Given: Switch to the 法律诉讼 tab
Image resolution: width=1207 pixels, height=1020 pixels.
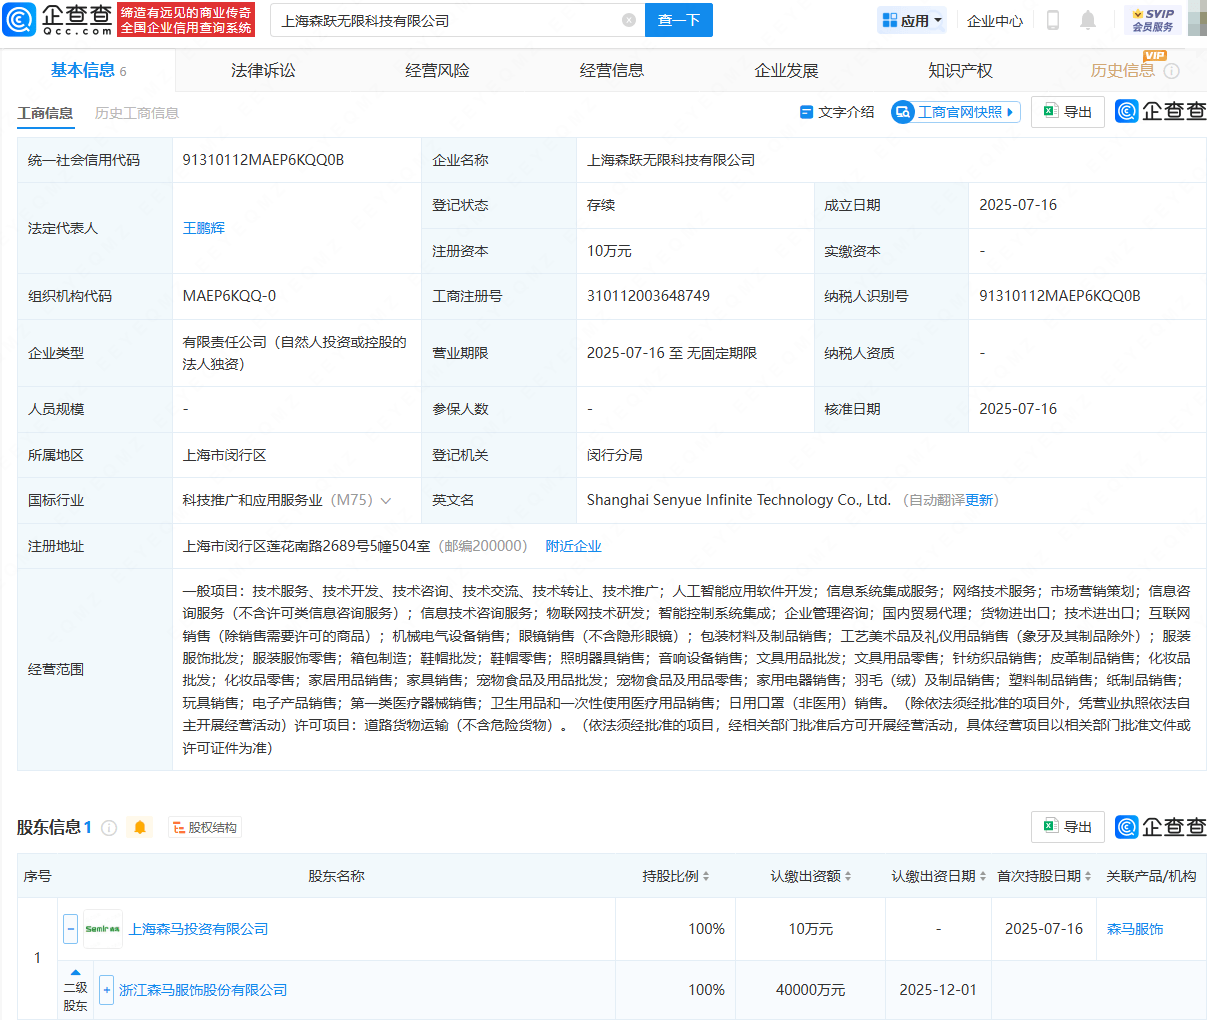Looking at the screenshot, I should coord(262,70).
